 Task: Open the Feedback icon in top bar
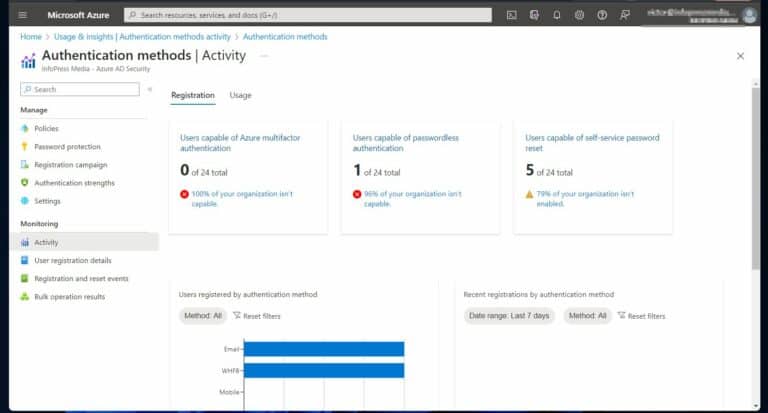(x=624, y=15)
